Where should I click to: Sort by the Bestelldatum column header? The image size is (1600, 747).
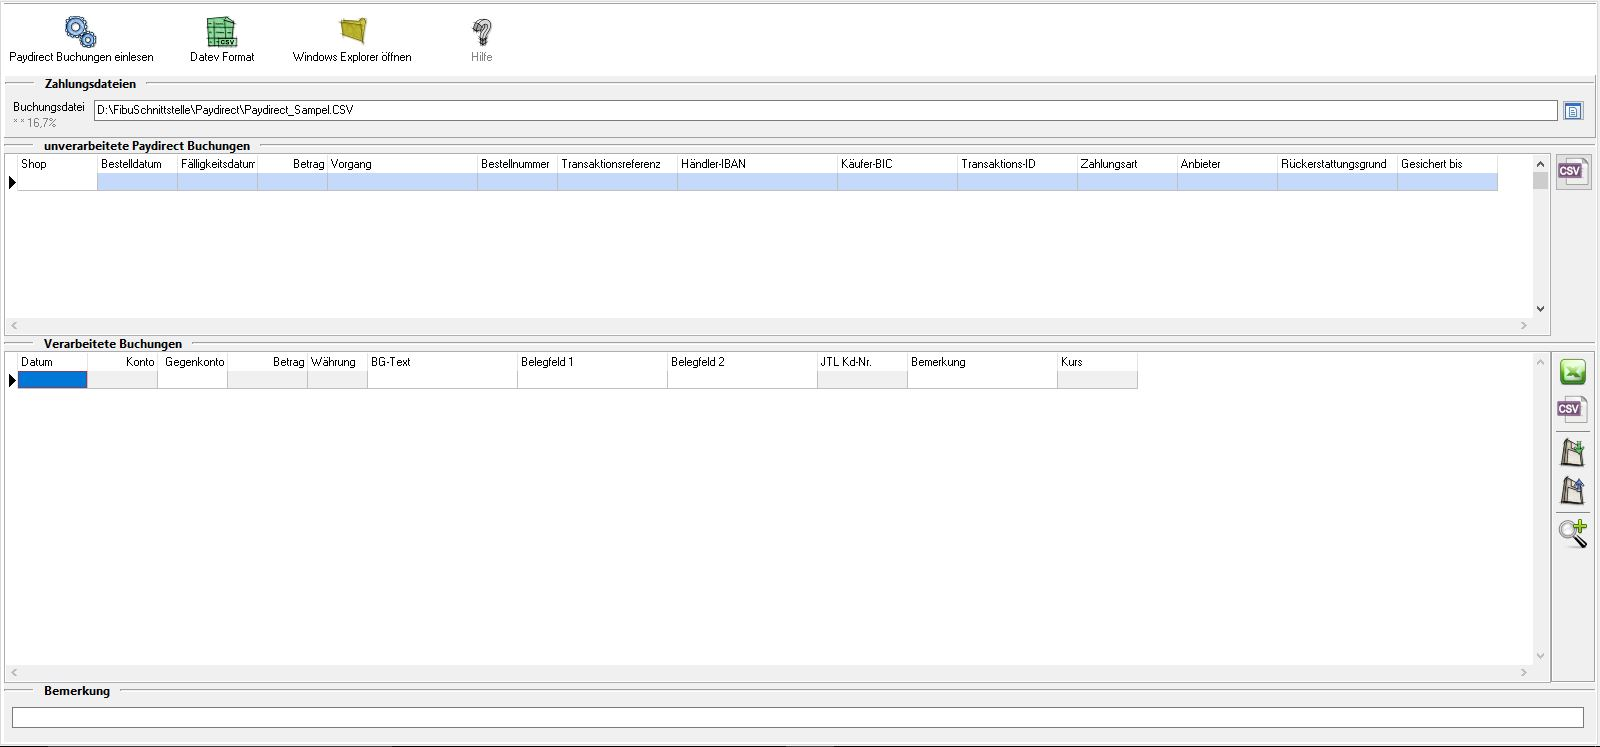tap(137, 164)
